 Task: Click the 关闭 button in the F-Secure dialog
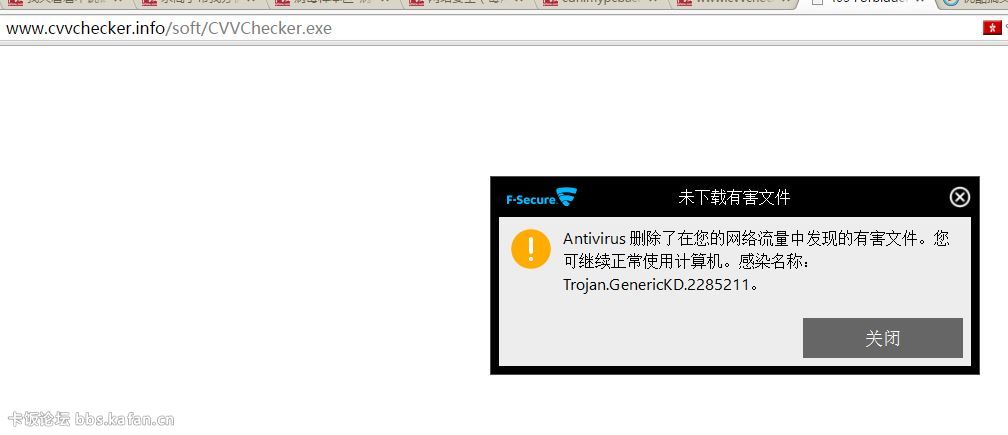pyautogui.click(x=882, y=338)
